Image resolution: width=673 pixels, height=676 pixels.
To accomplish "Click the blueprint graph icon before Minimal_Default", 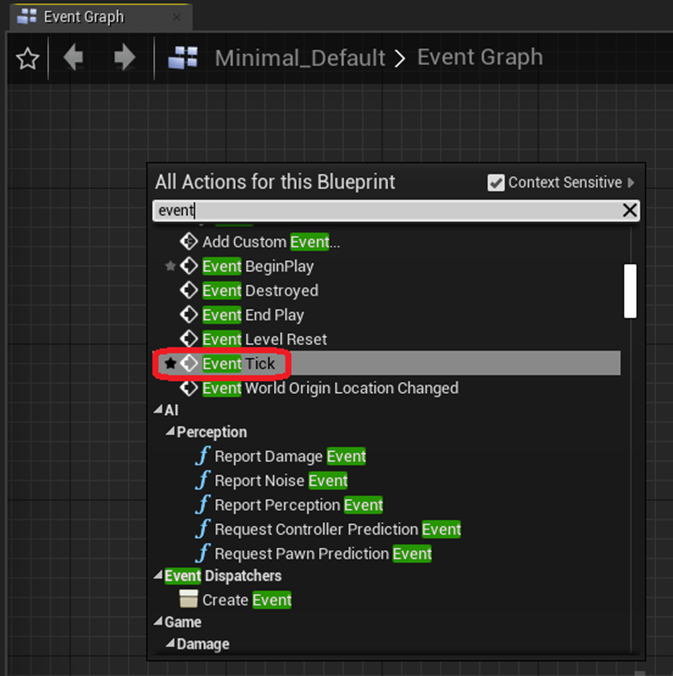I will (x=183, y=58).
